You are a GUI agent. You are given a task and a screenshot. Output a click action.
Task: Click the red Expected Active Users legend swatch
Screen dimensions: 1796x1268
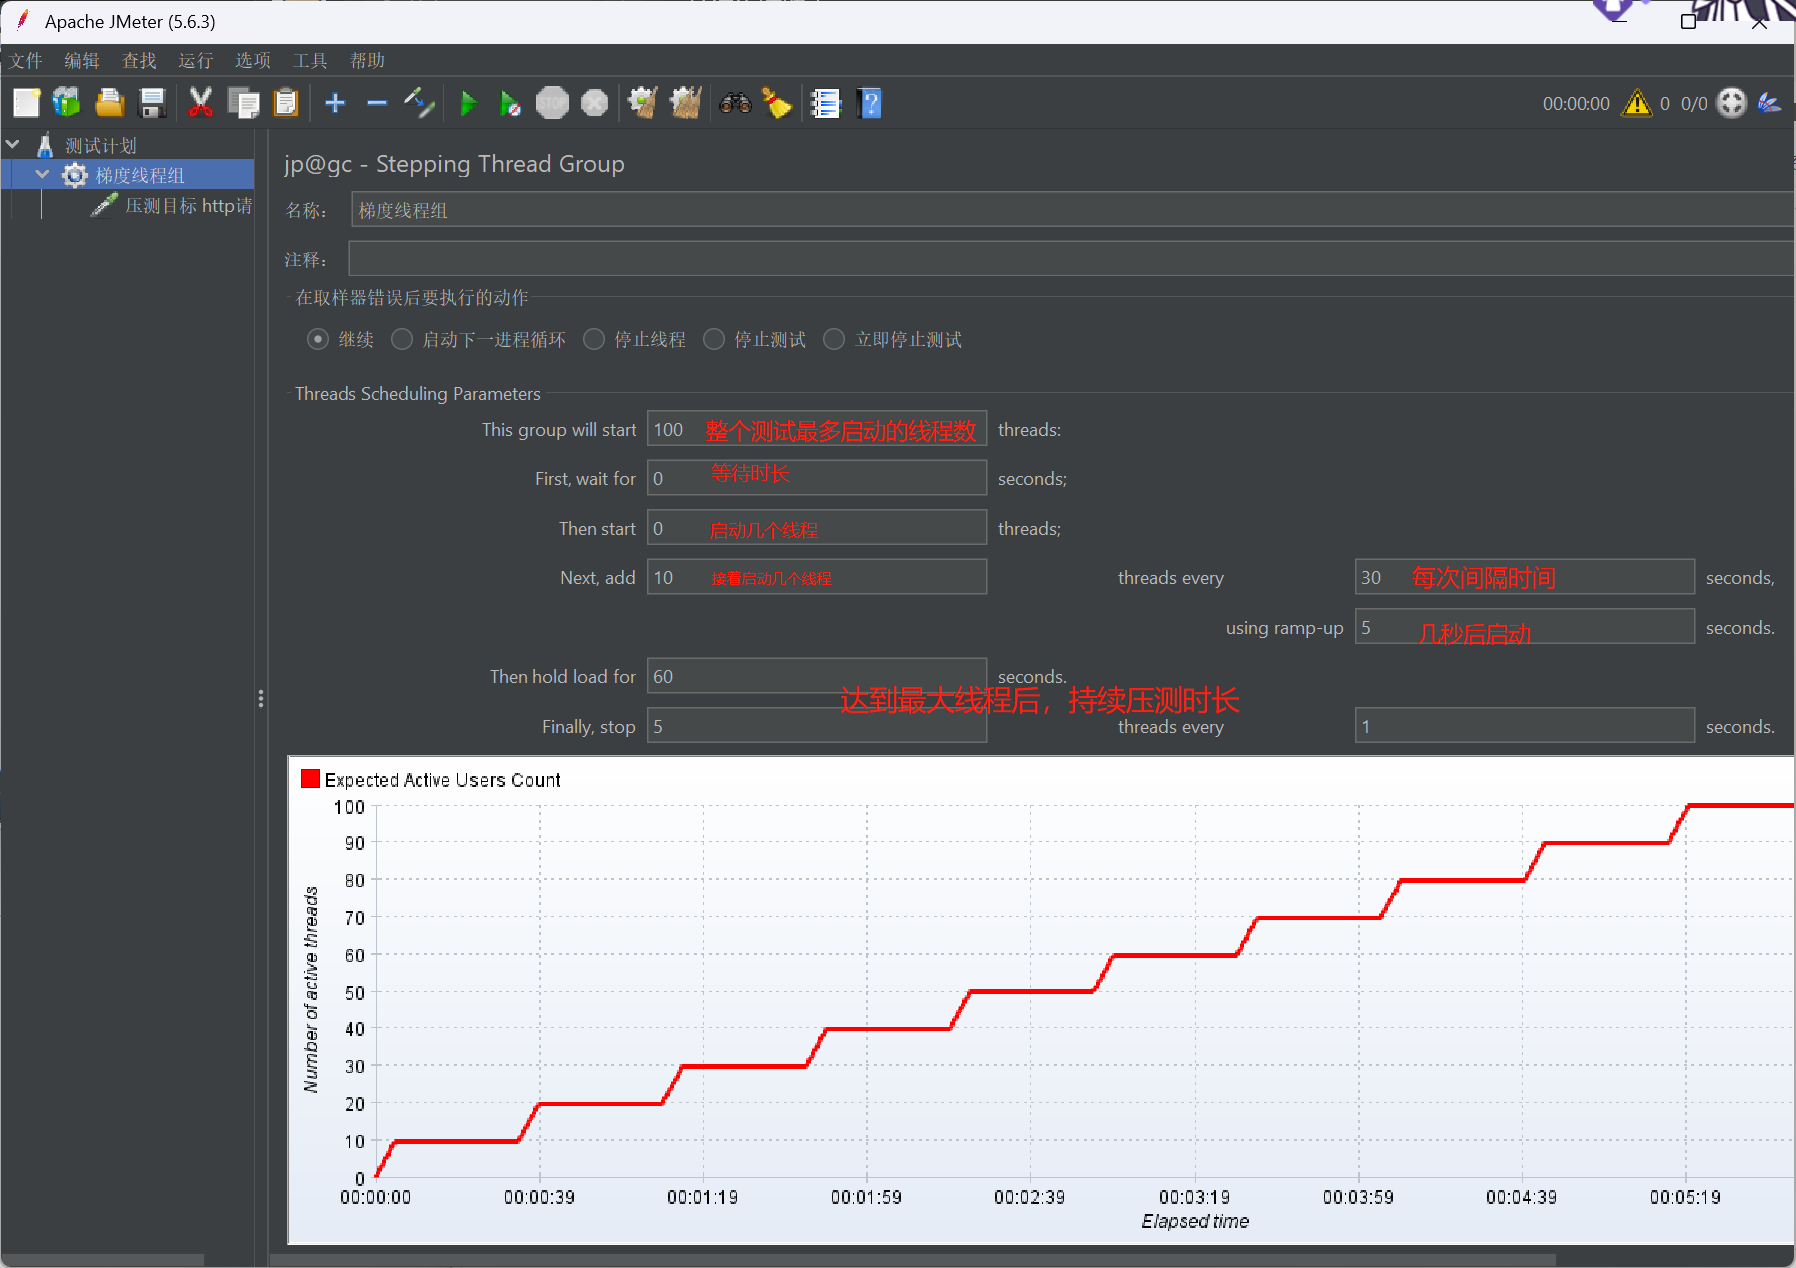(x=310, y=779)
